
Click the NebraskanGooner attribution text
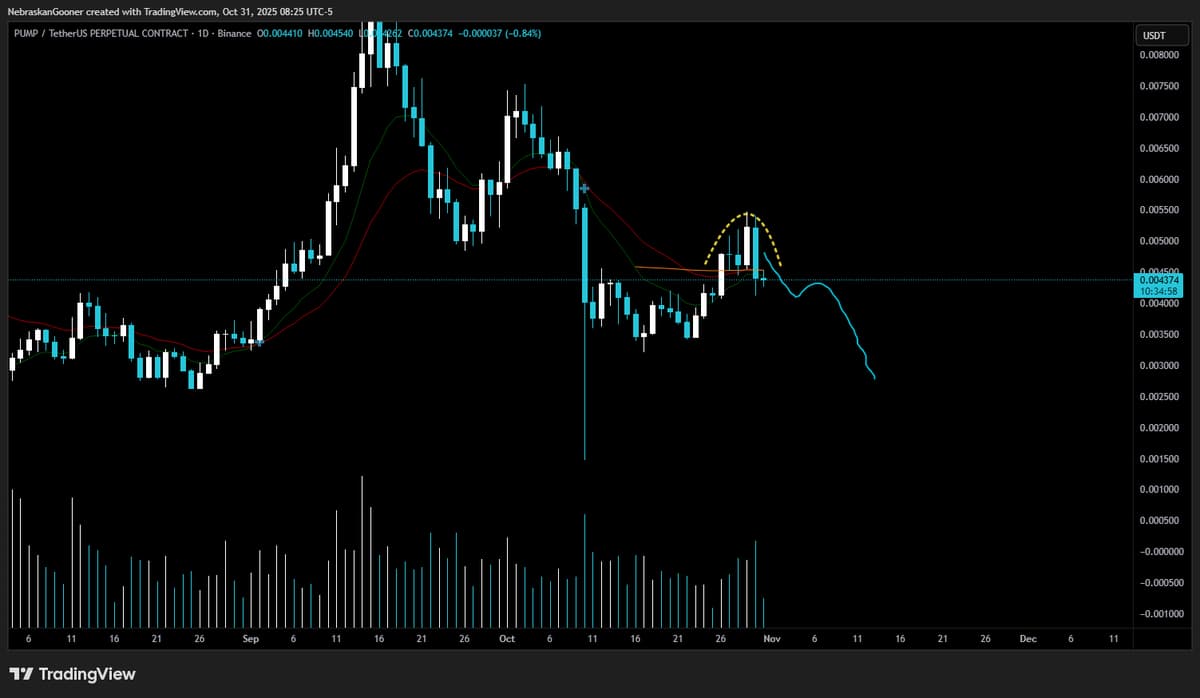click(x=45, y=12)
